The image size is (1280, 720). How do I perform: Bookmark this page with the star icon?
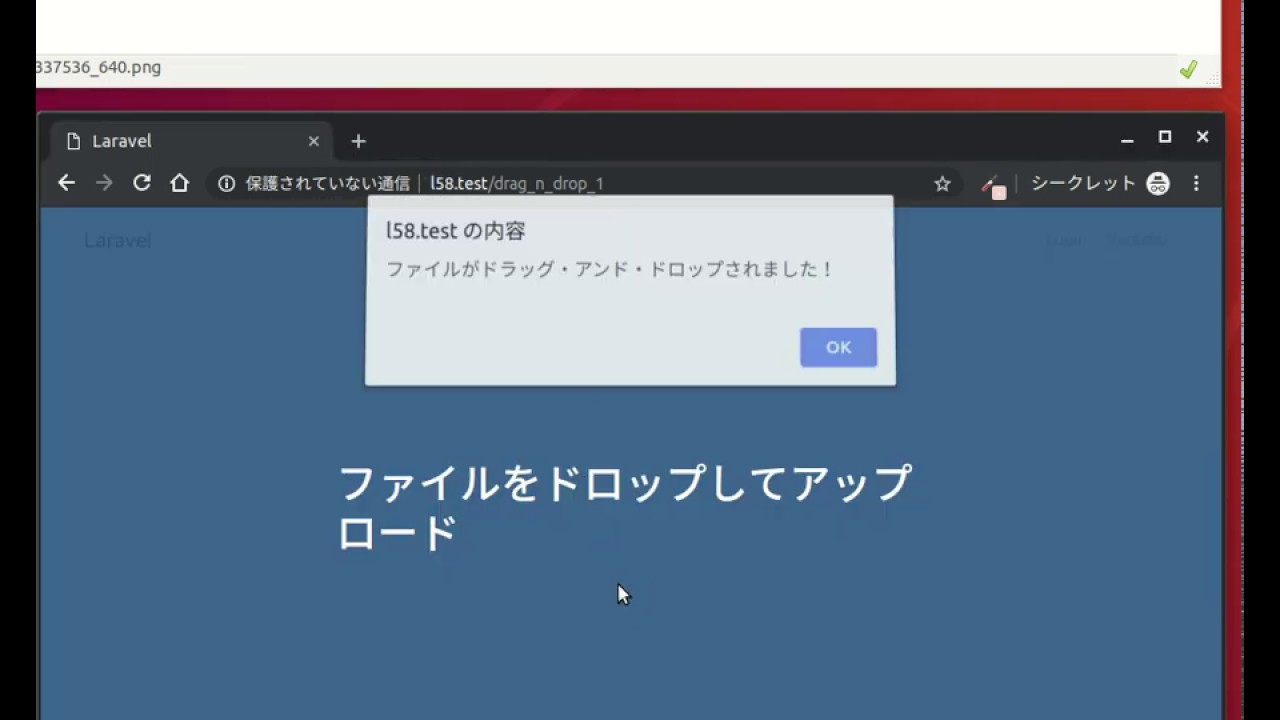942,183
